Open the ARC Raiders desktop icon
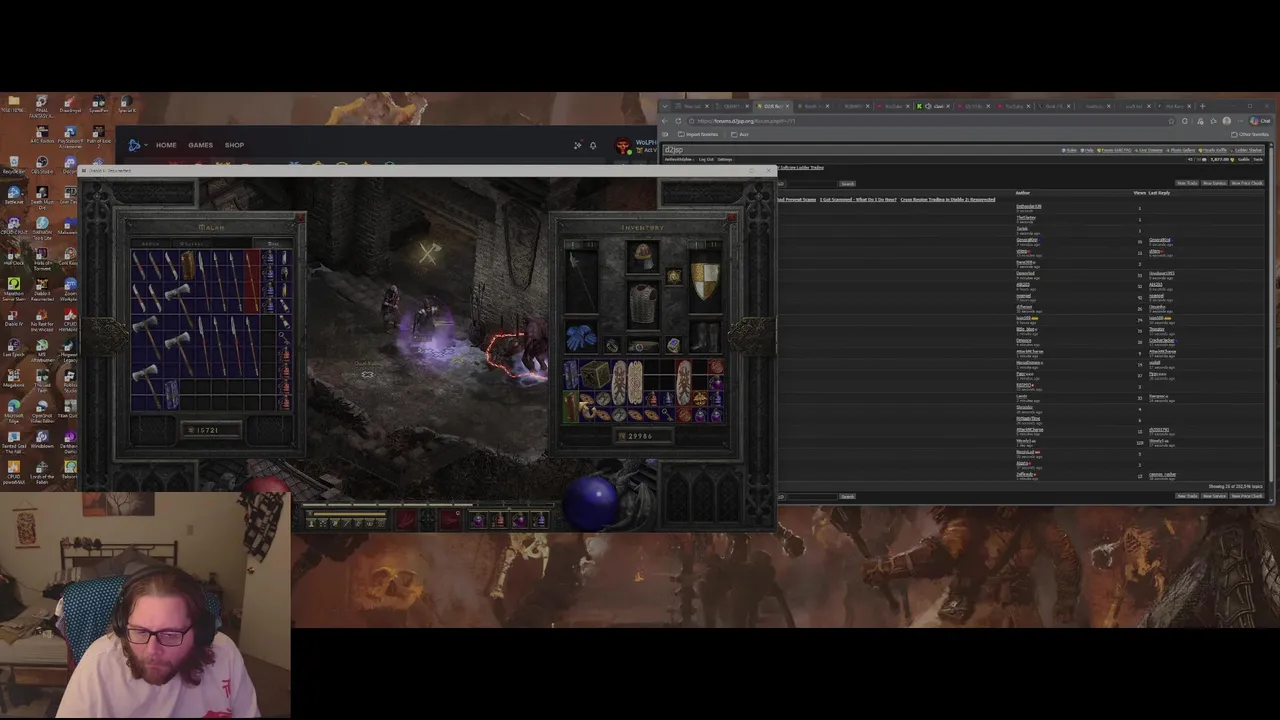 tap(42, 134)
